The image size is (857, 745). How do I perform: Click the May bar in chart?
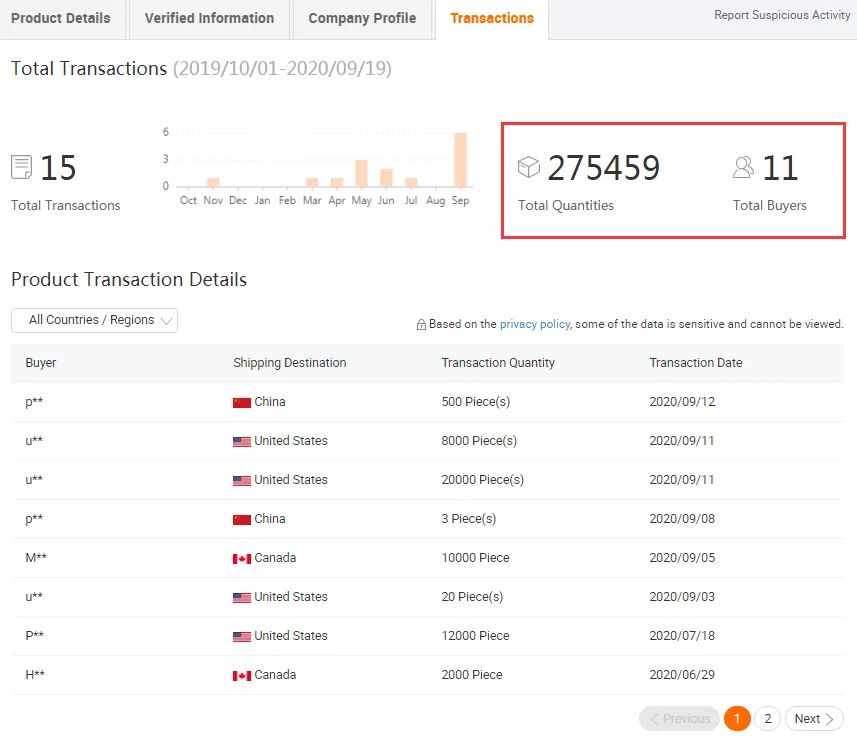(x=361, y=173)
